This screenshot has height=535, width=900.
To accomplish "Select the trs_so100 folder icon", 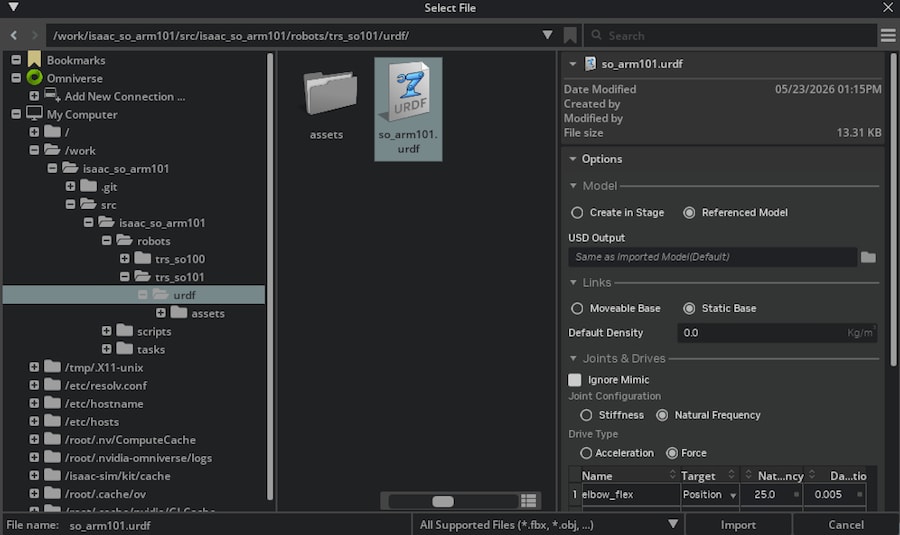I will pyautogui.click(x=142, y=258).
